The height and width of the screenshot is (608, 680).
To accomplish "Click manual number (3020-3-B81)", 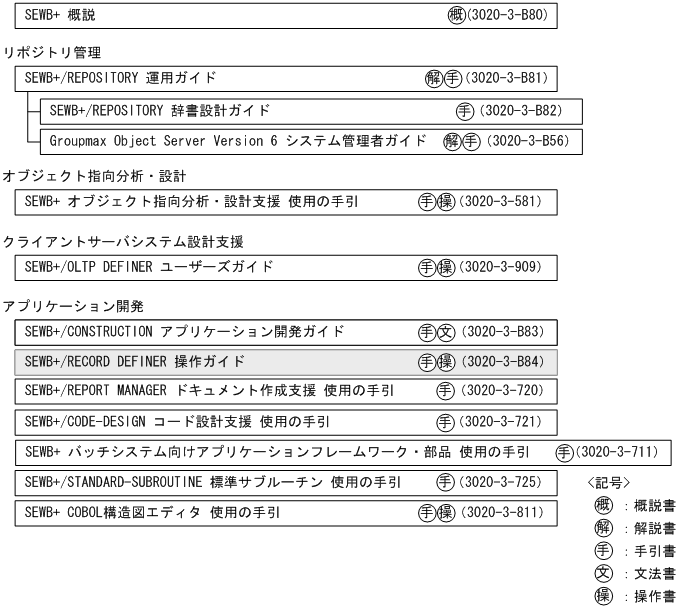I will (507, 78).
